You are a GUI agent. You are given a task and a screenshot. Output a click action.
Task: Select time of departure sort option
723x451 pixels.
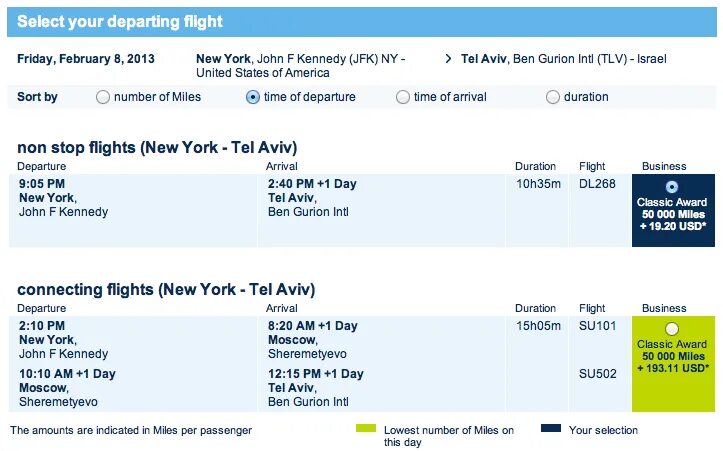253,97
